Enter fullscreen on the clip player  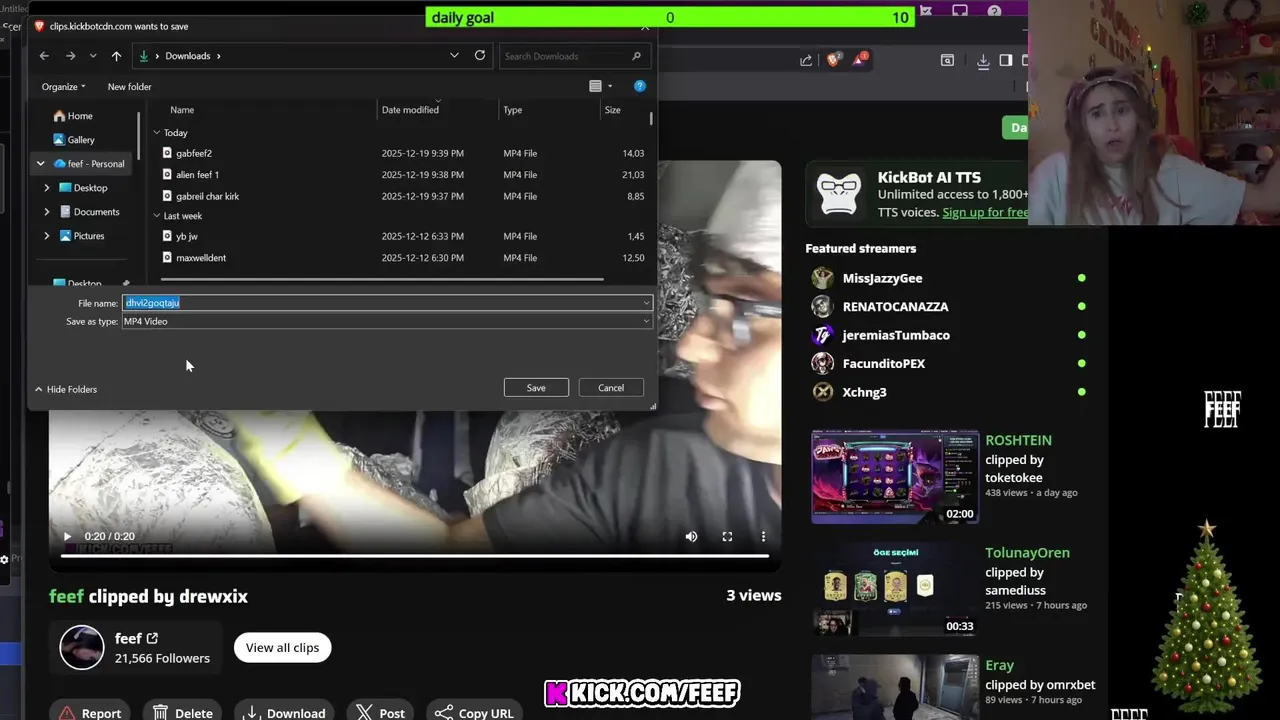727,537
